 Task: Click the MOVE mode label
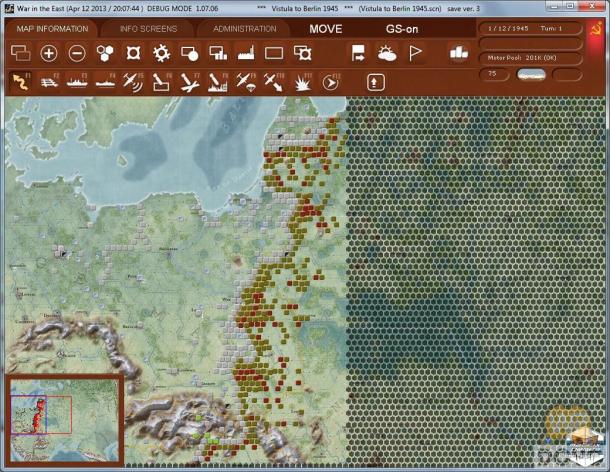326,29
